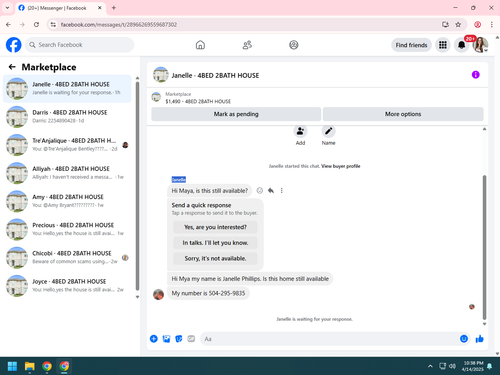Open Chicobi - 4BED 2BATH HOUSE chat

(67, 257)
